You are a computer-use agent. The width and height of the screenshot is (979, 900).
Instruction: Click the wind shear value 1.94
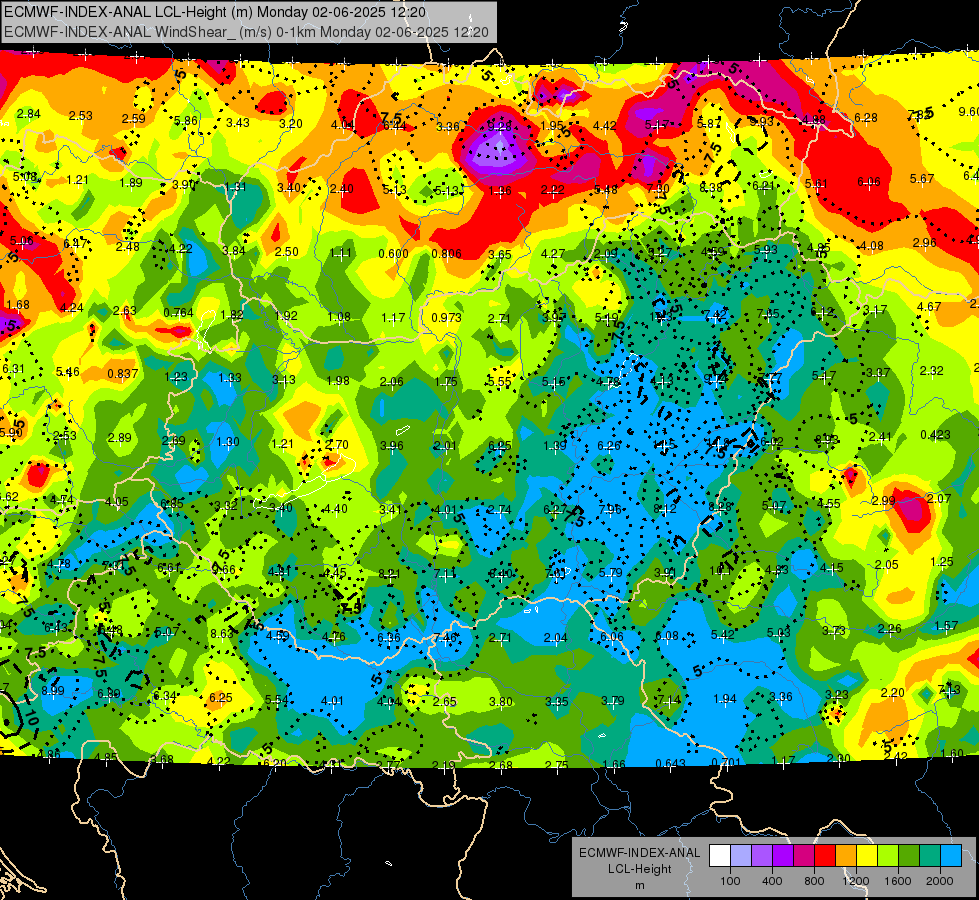725,699
